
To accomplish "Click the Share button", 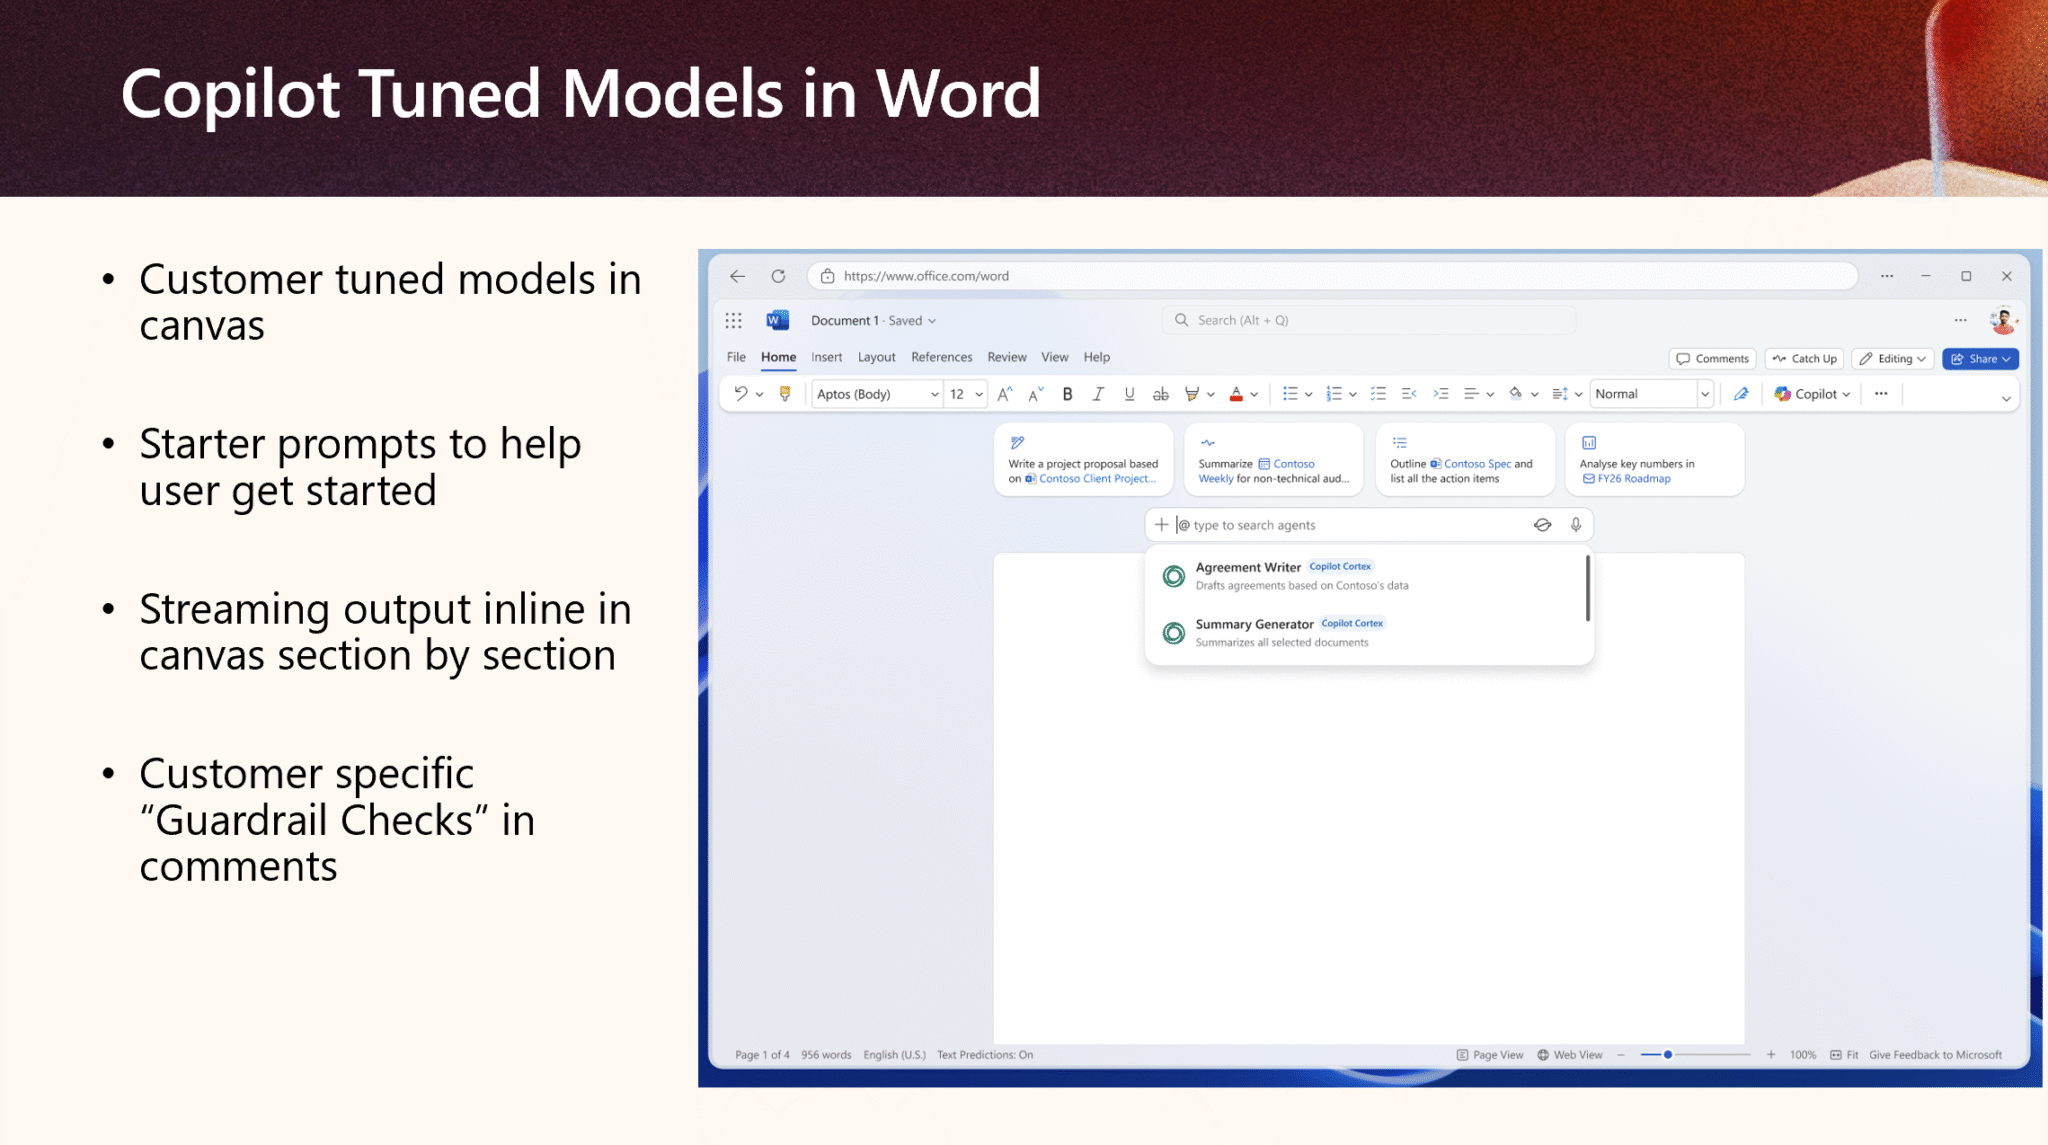I will (x=1980, y=359).
